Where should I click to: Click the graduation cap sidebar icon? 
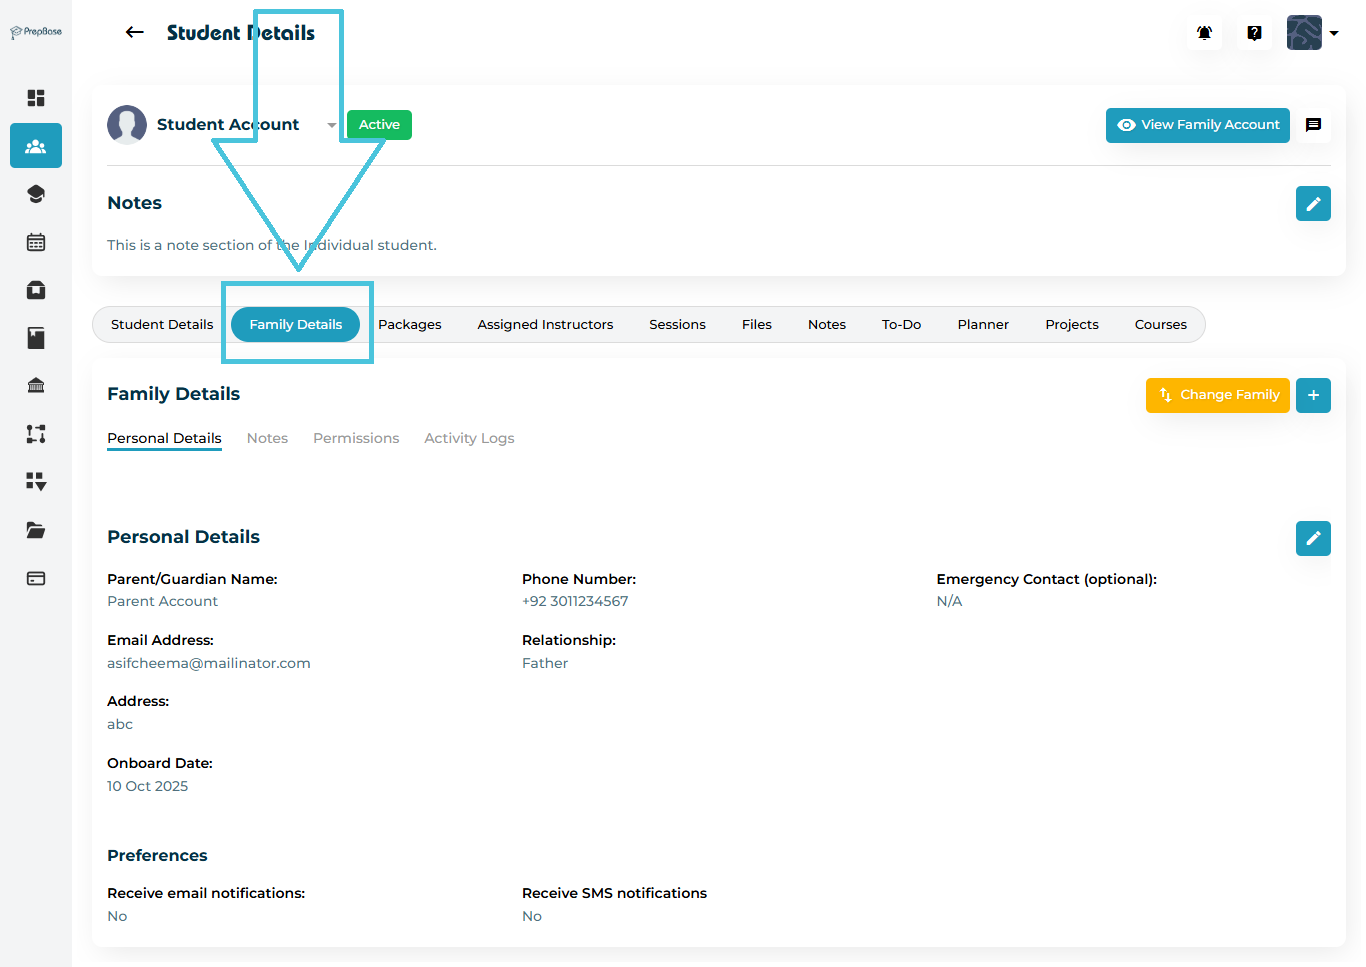[x=36, y=194]
